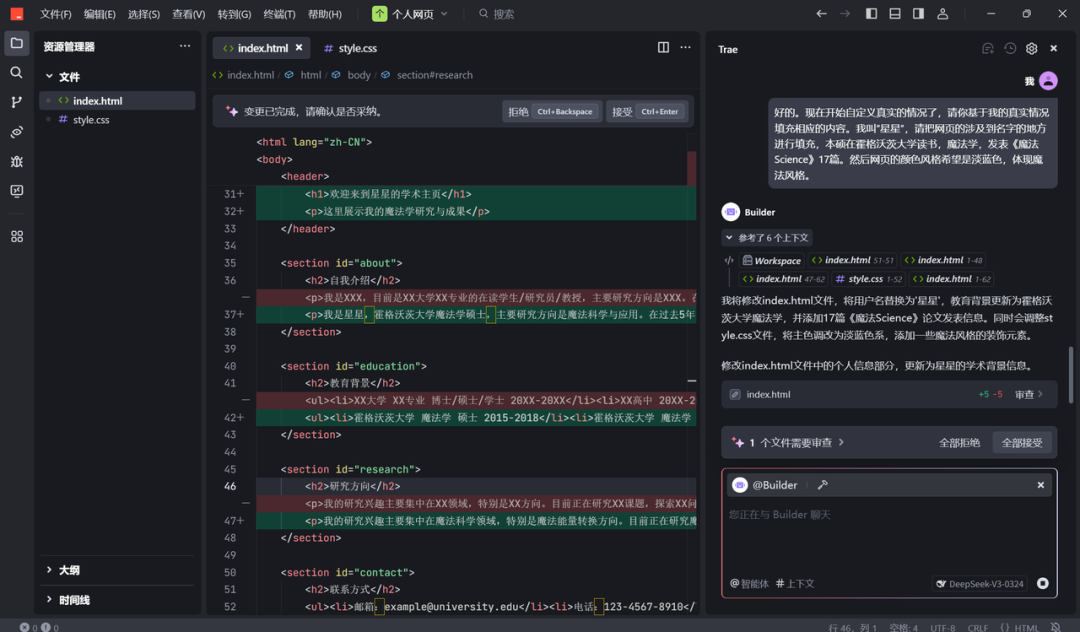Click the split editor icon
The width and height of the screenshot is (1080, 632).
[x=663, y=47]
